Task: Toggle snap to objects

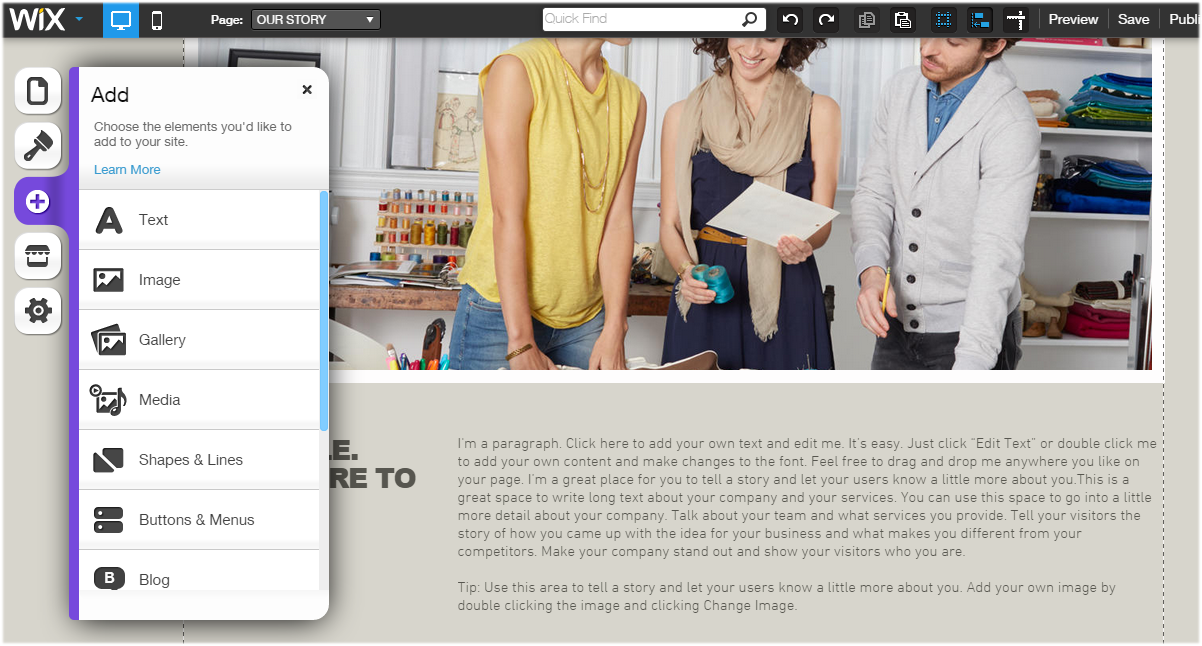Action: [x=980, y=19]
